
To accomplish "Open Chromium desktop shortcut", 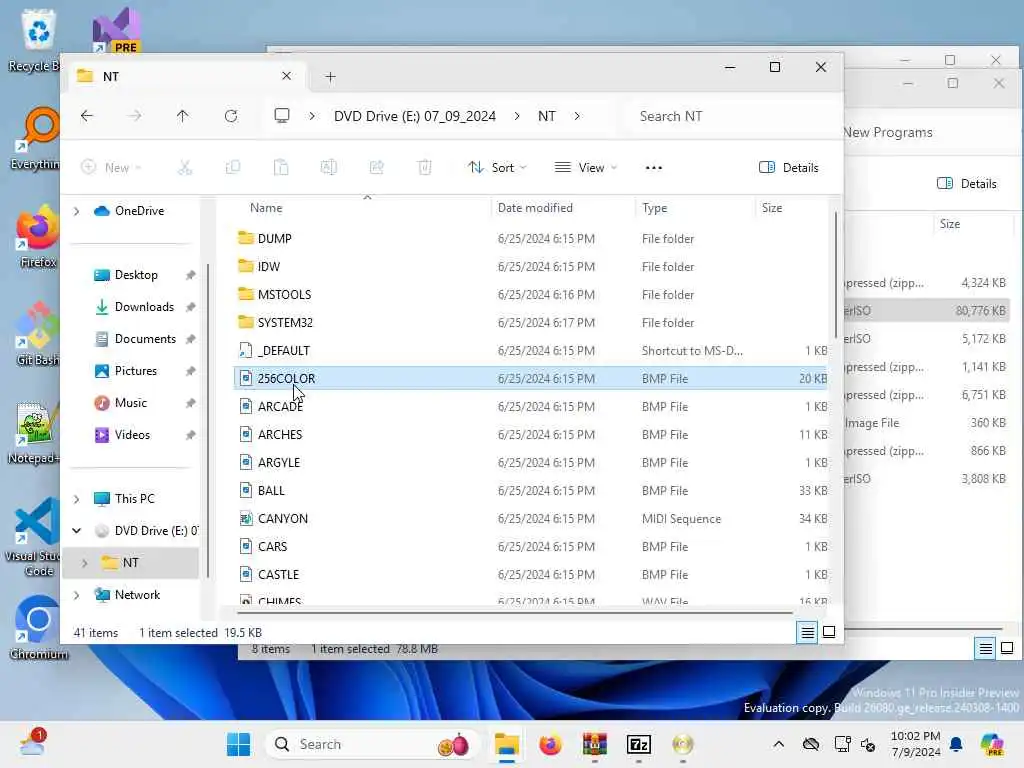I will (38, 628).
